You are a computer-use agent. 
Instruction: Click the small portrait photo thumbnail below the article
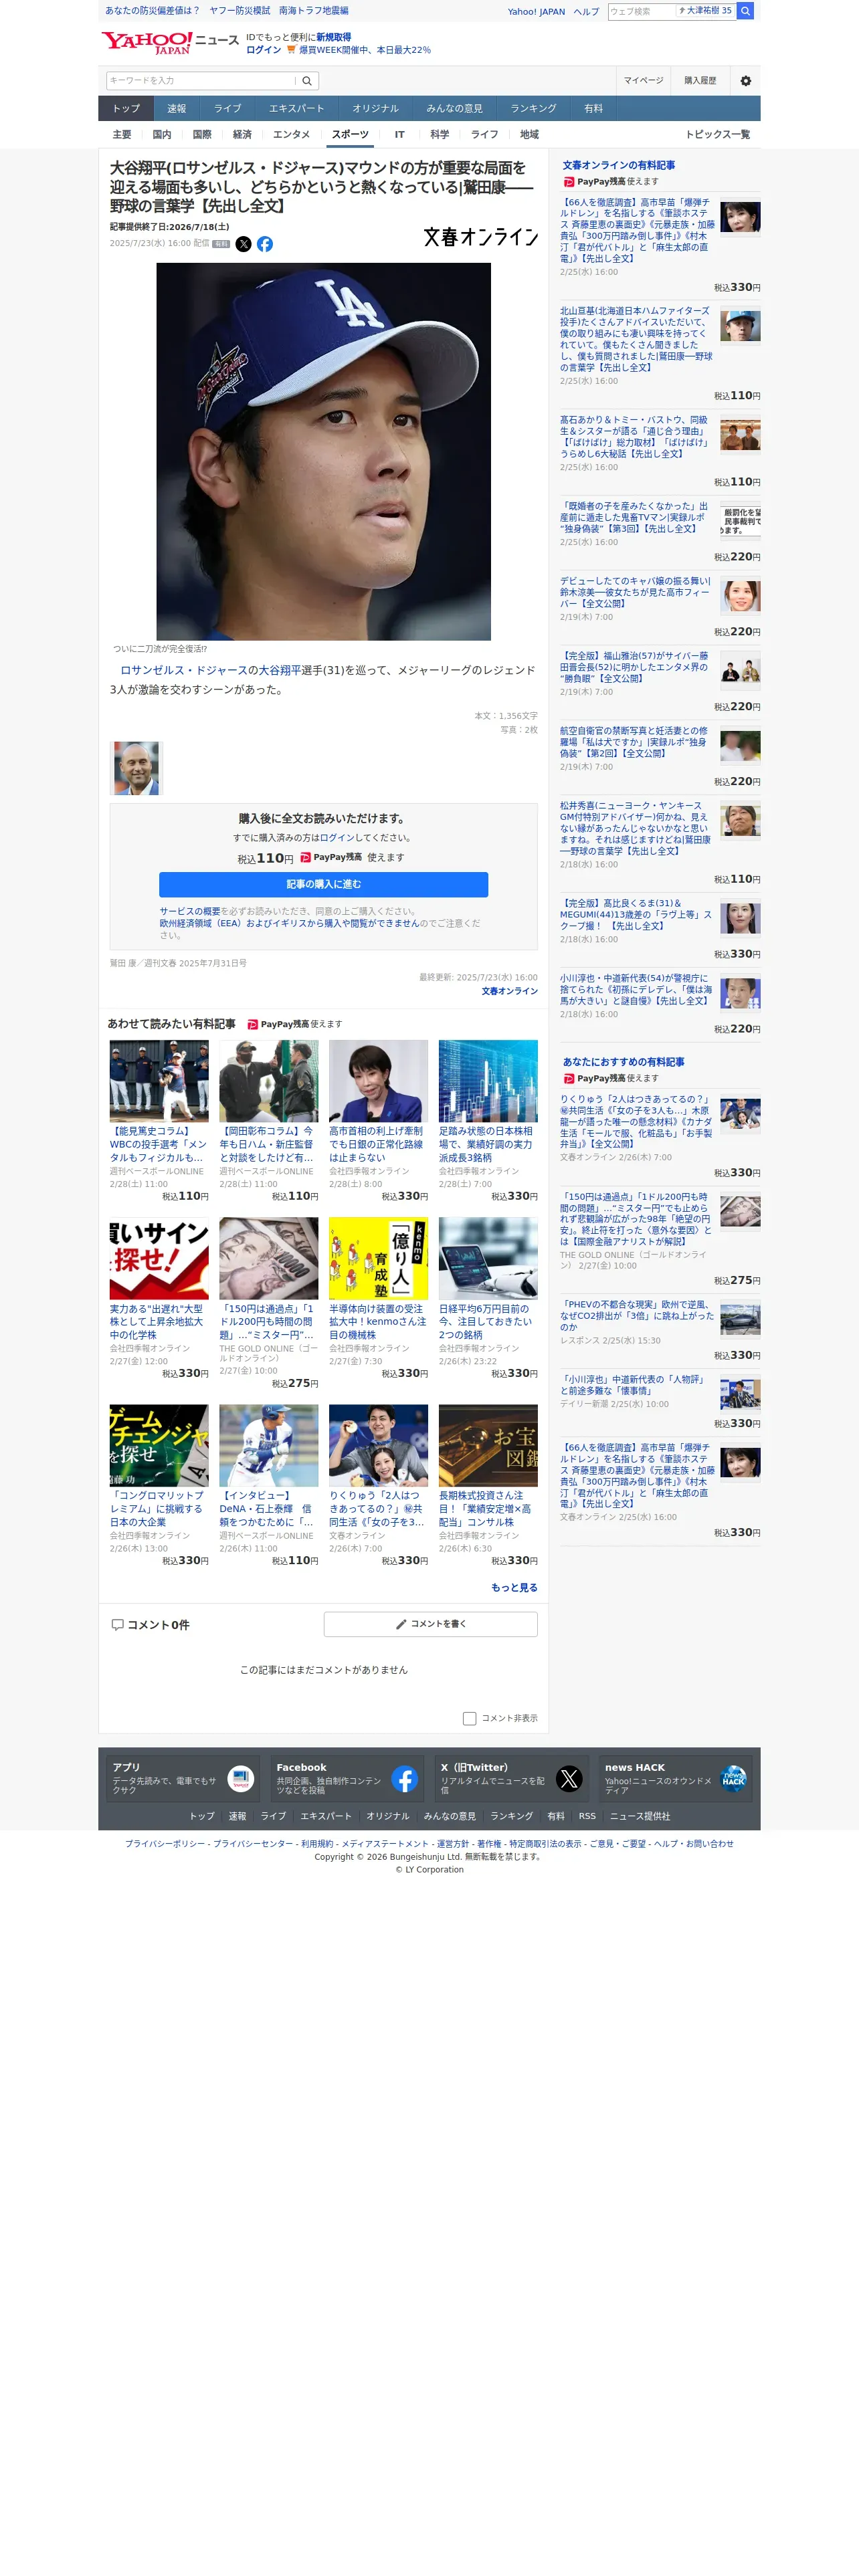(x=136, y=768)
